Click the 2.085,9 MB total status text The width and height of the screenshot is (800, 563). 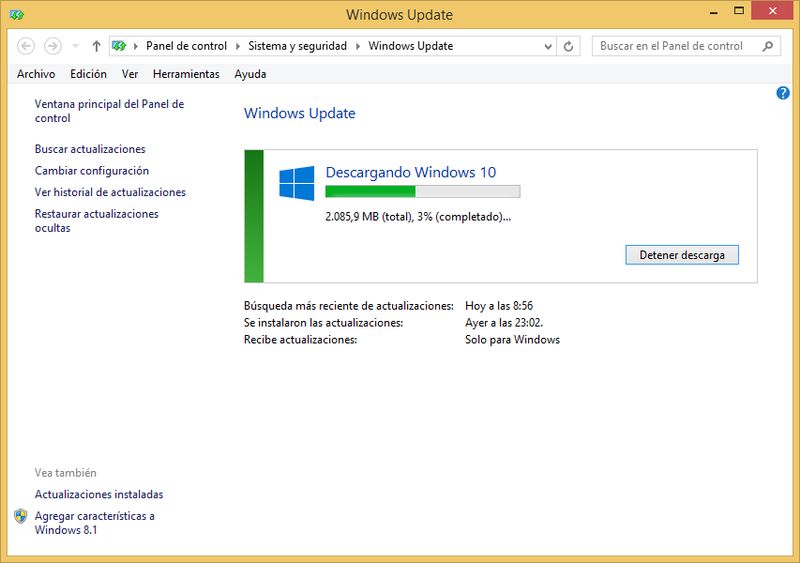[418, 216]
